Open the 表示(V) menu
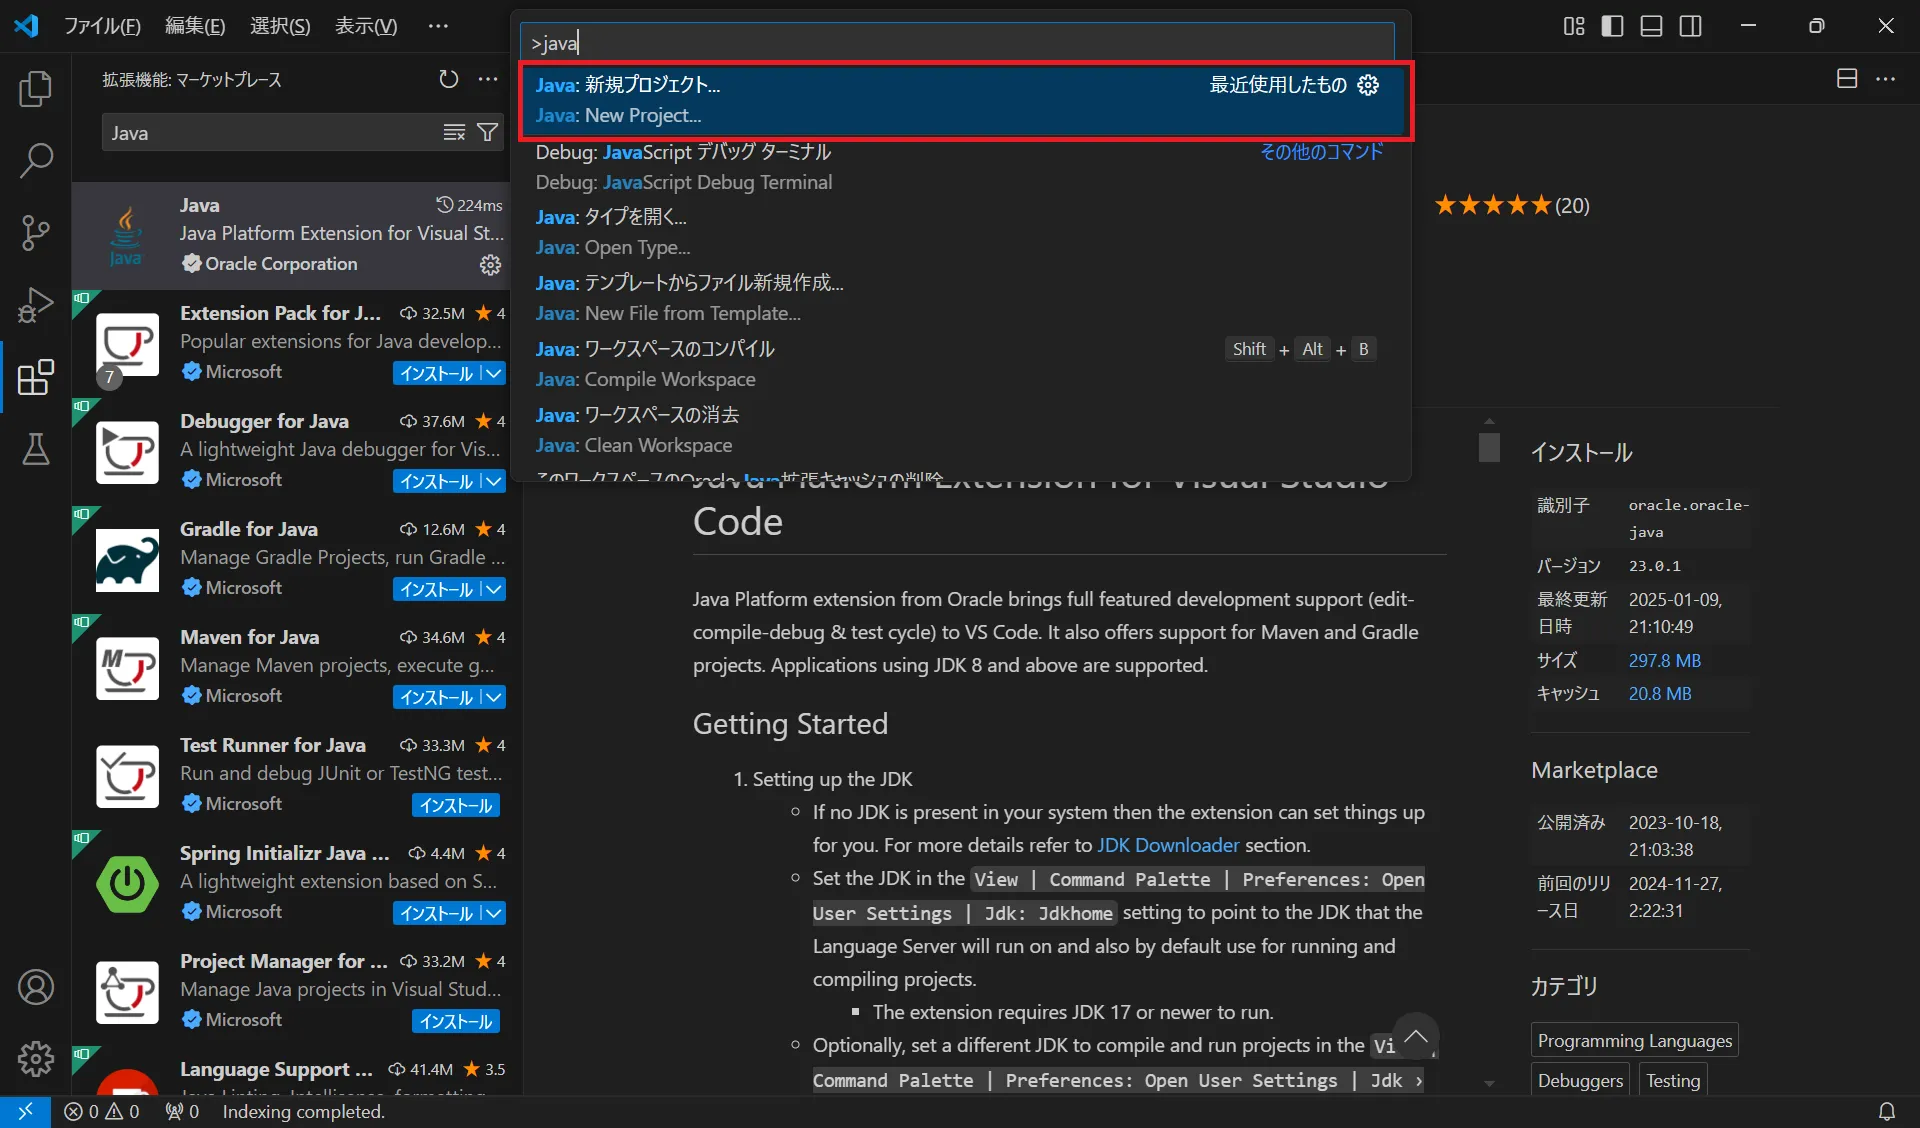Screen dimensions: 1920x1128 tap(366, 26)
